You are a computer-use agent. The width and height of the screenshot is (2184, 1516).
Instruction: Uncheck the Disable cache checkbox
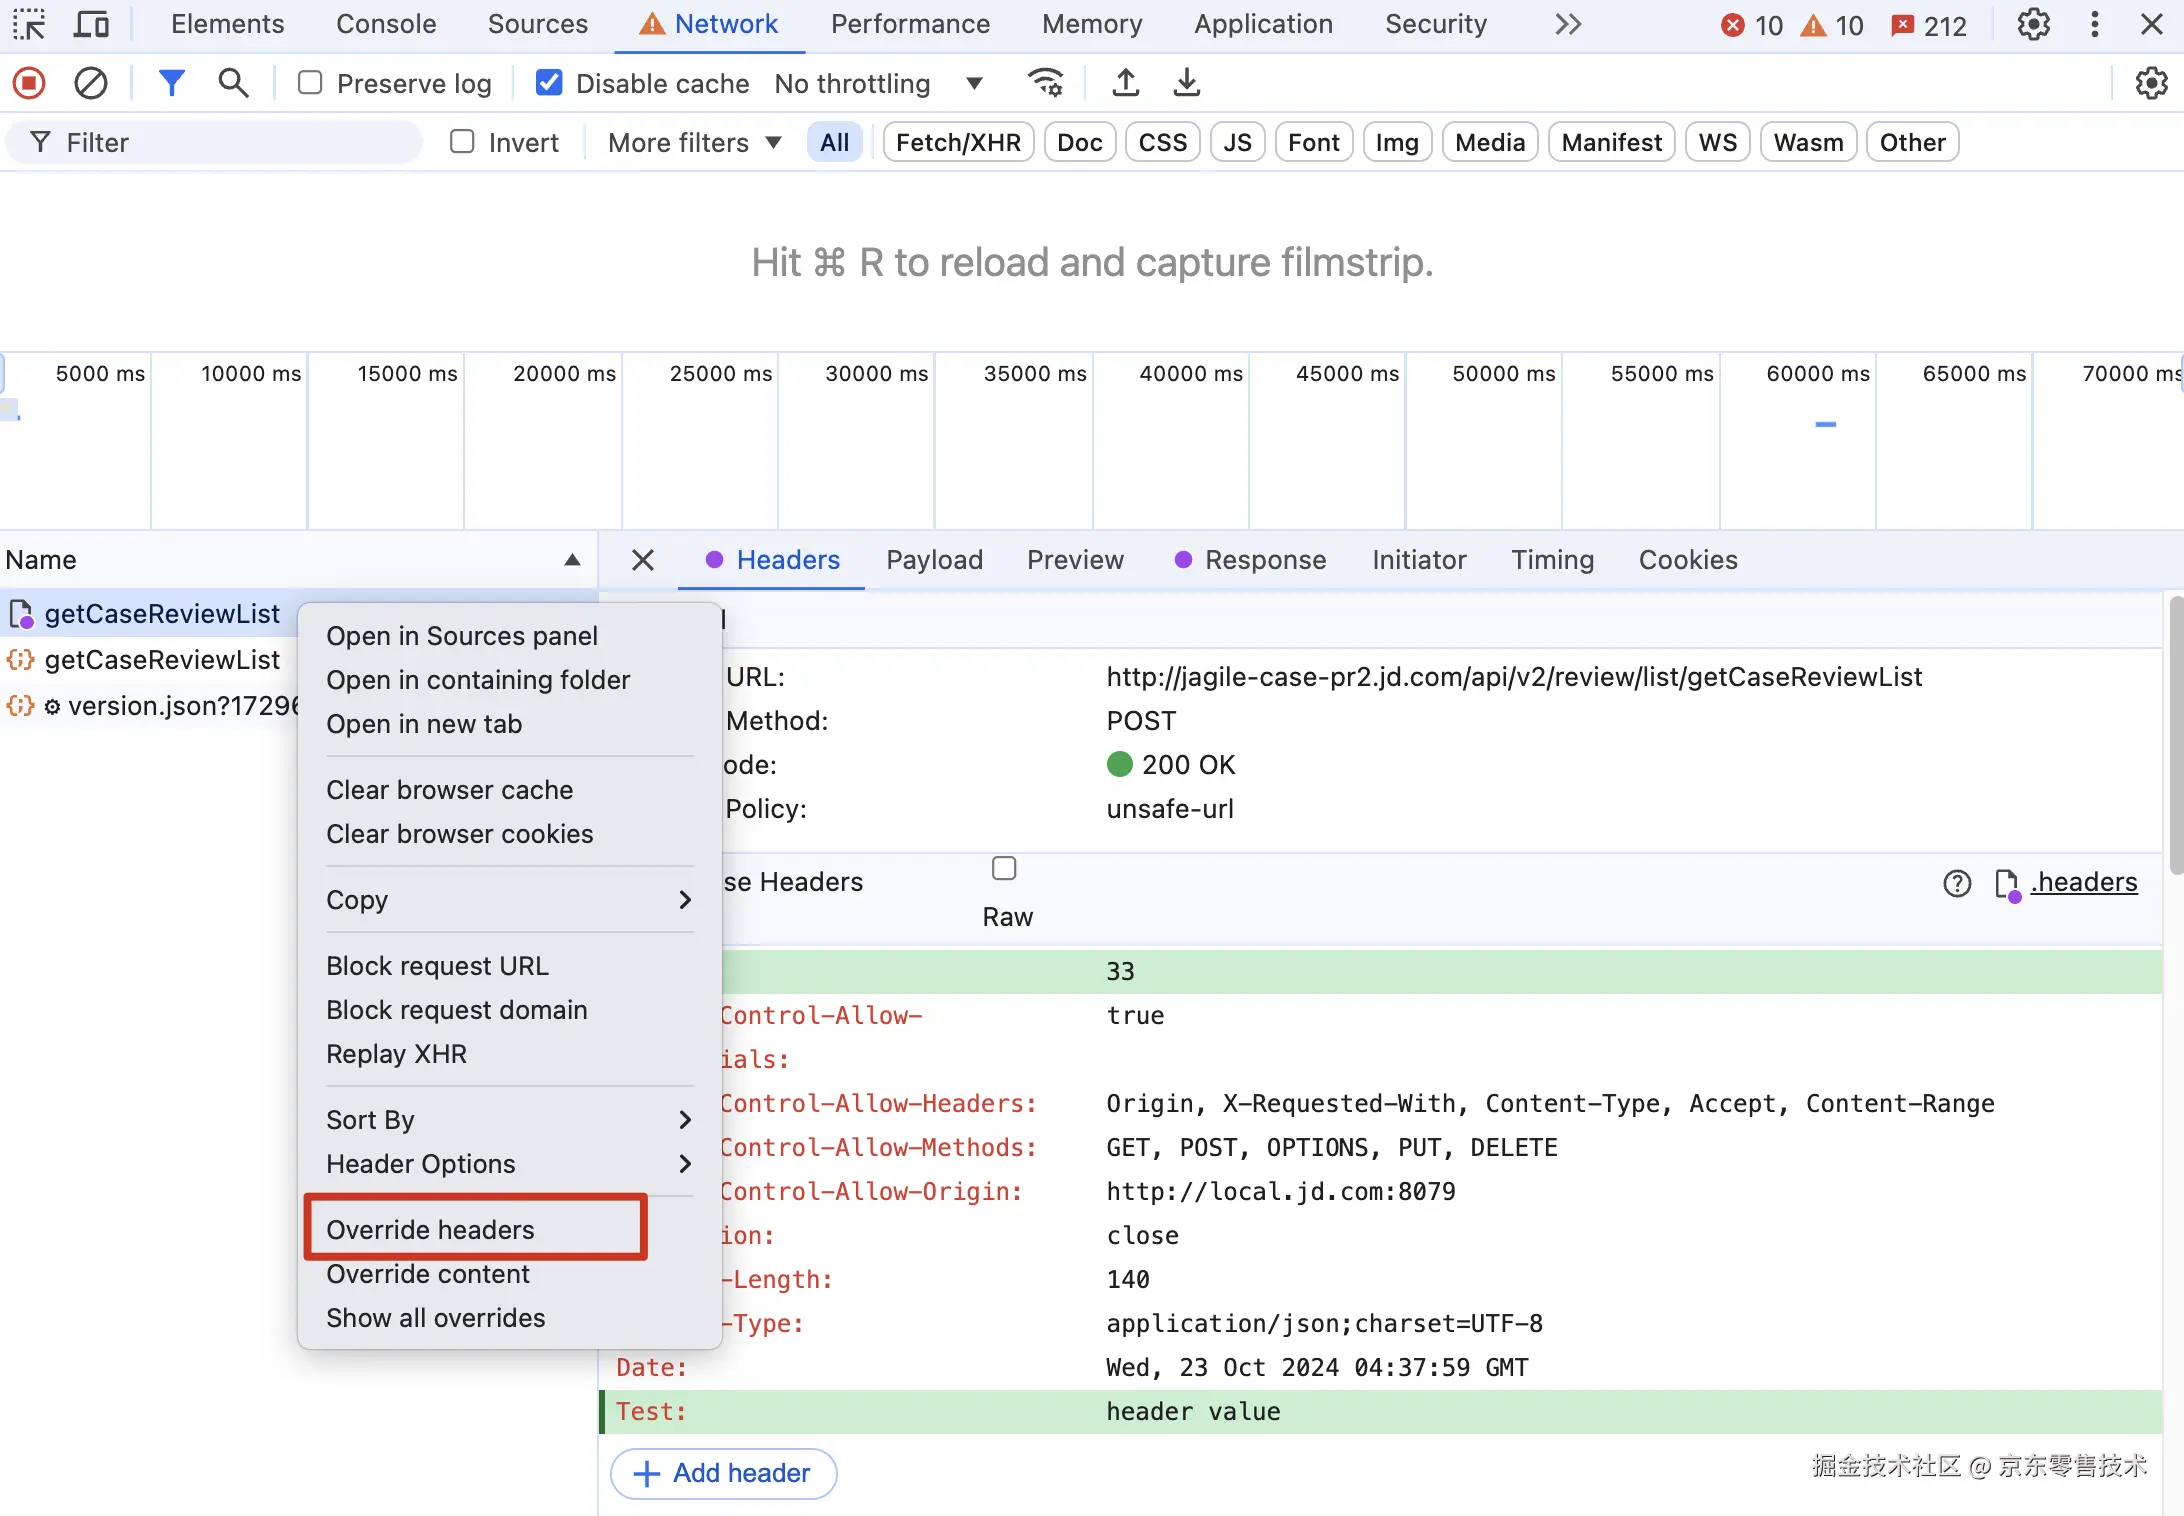click(549, 83)
